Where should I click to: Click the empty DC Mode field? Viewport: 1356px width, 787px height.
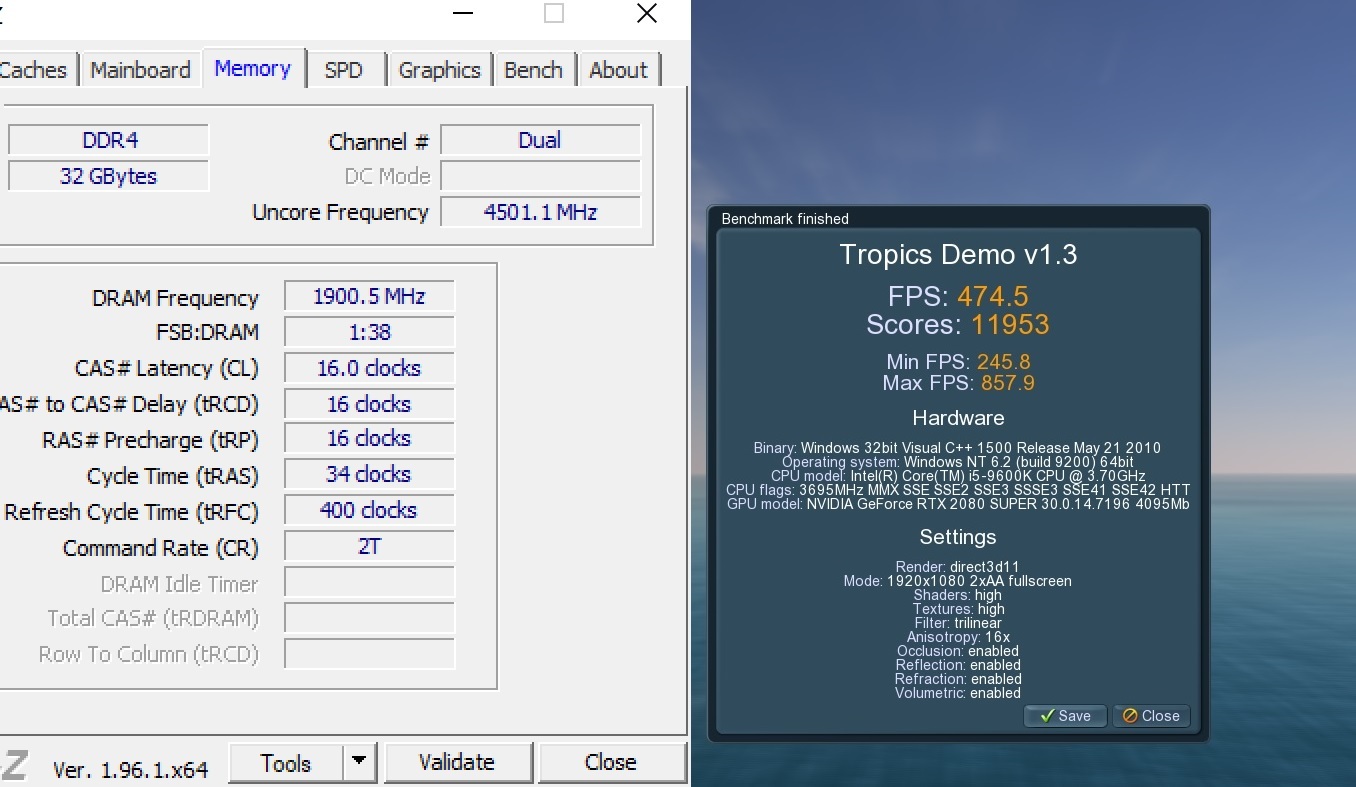540,176
